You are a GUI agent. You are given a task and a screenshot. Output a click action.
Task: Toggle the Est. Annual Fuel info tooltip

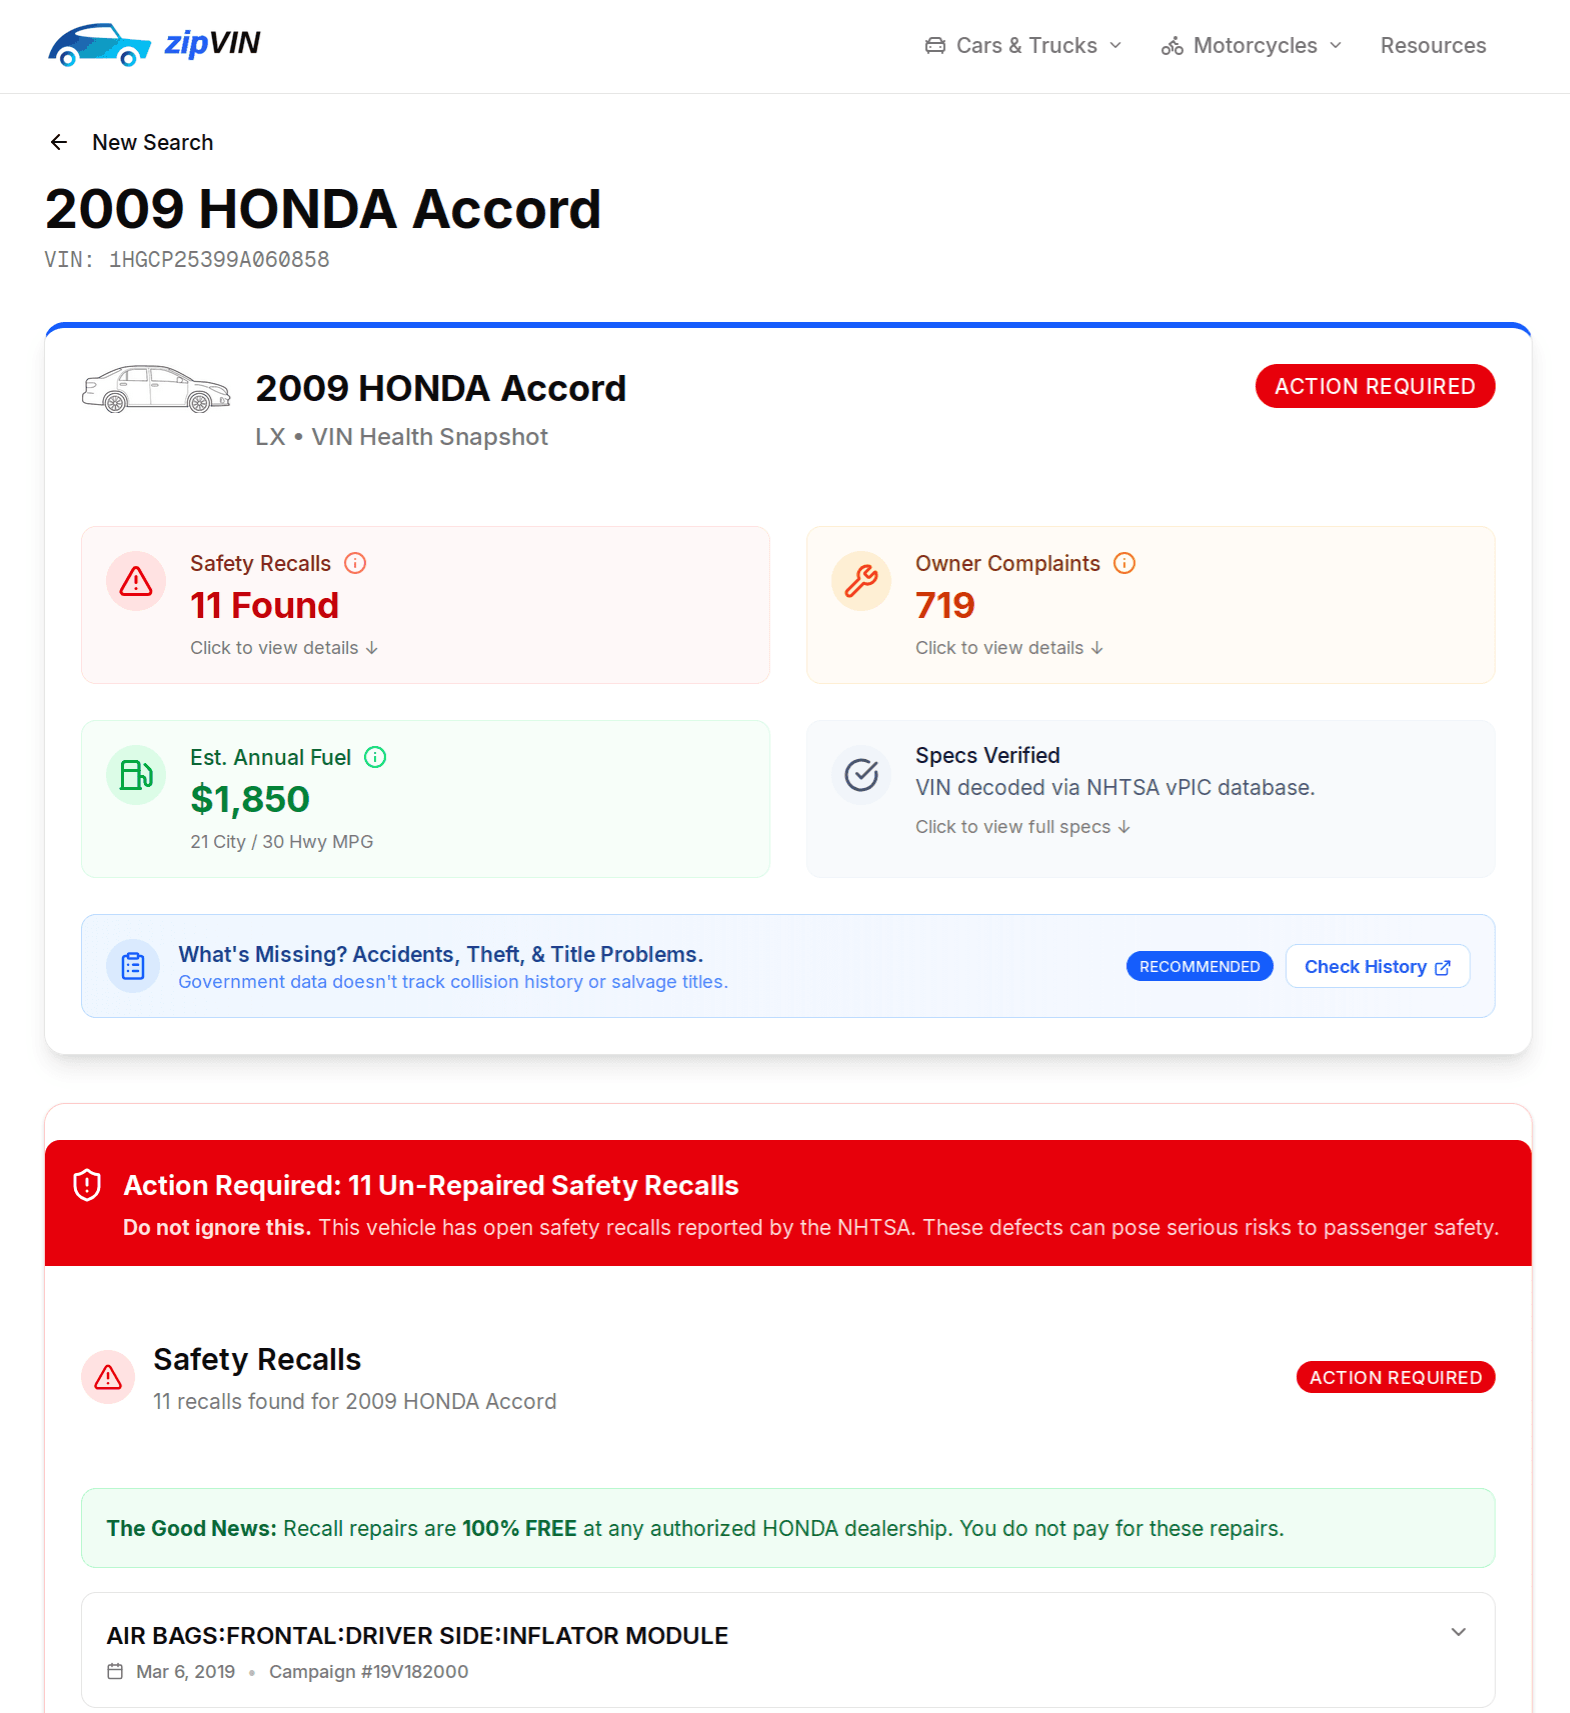(376, 757)
